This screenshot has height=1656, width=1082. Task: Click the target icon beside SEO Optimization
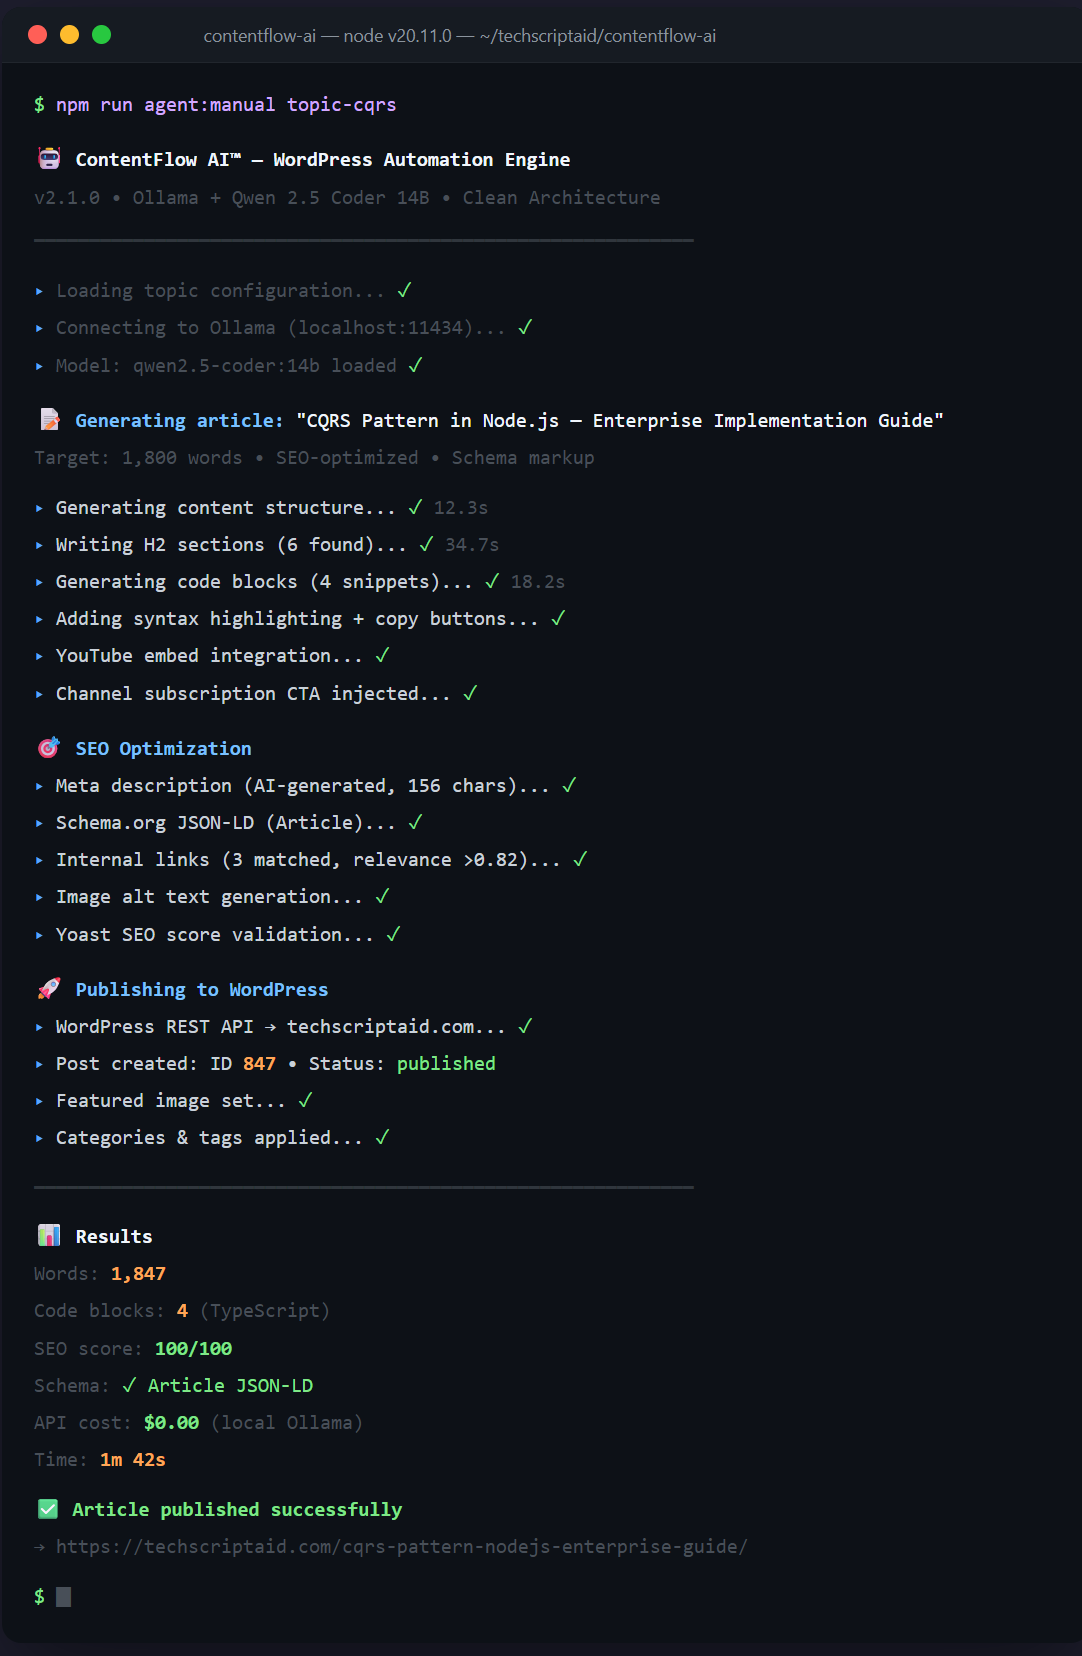[47, 747]
